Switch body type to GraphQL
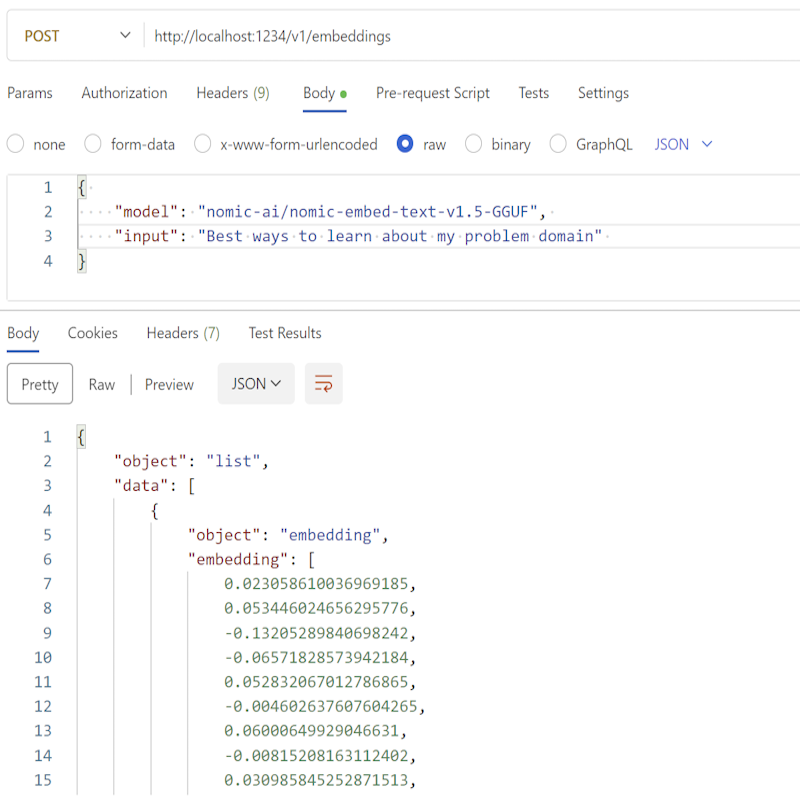Image resolution: width=800 pixels, height=800 pixels. (x=557, y=144)
